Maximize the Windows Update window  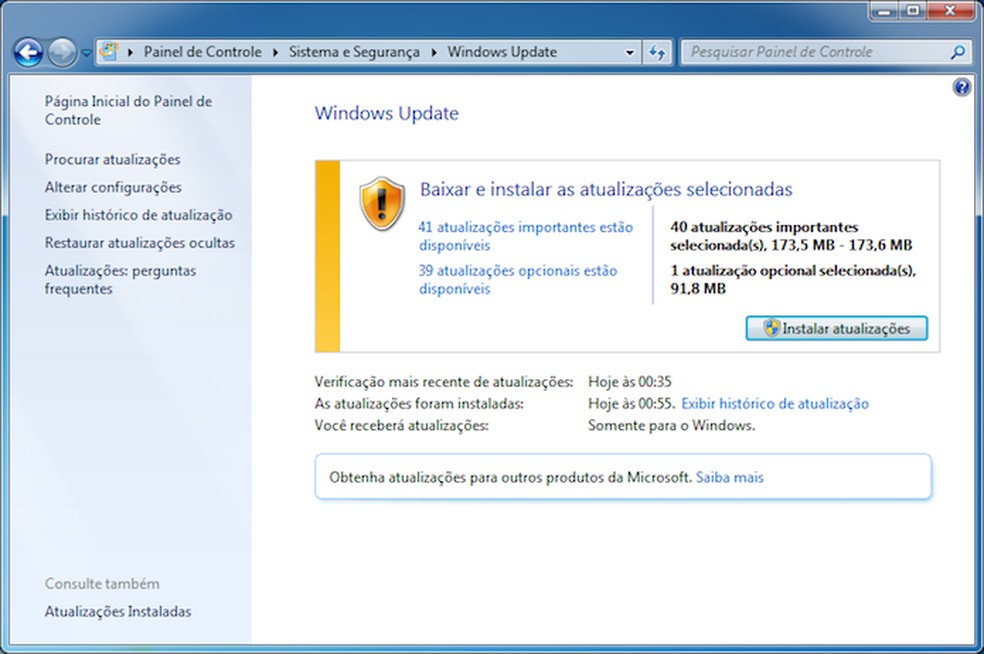click(x=913, y=11)
